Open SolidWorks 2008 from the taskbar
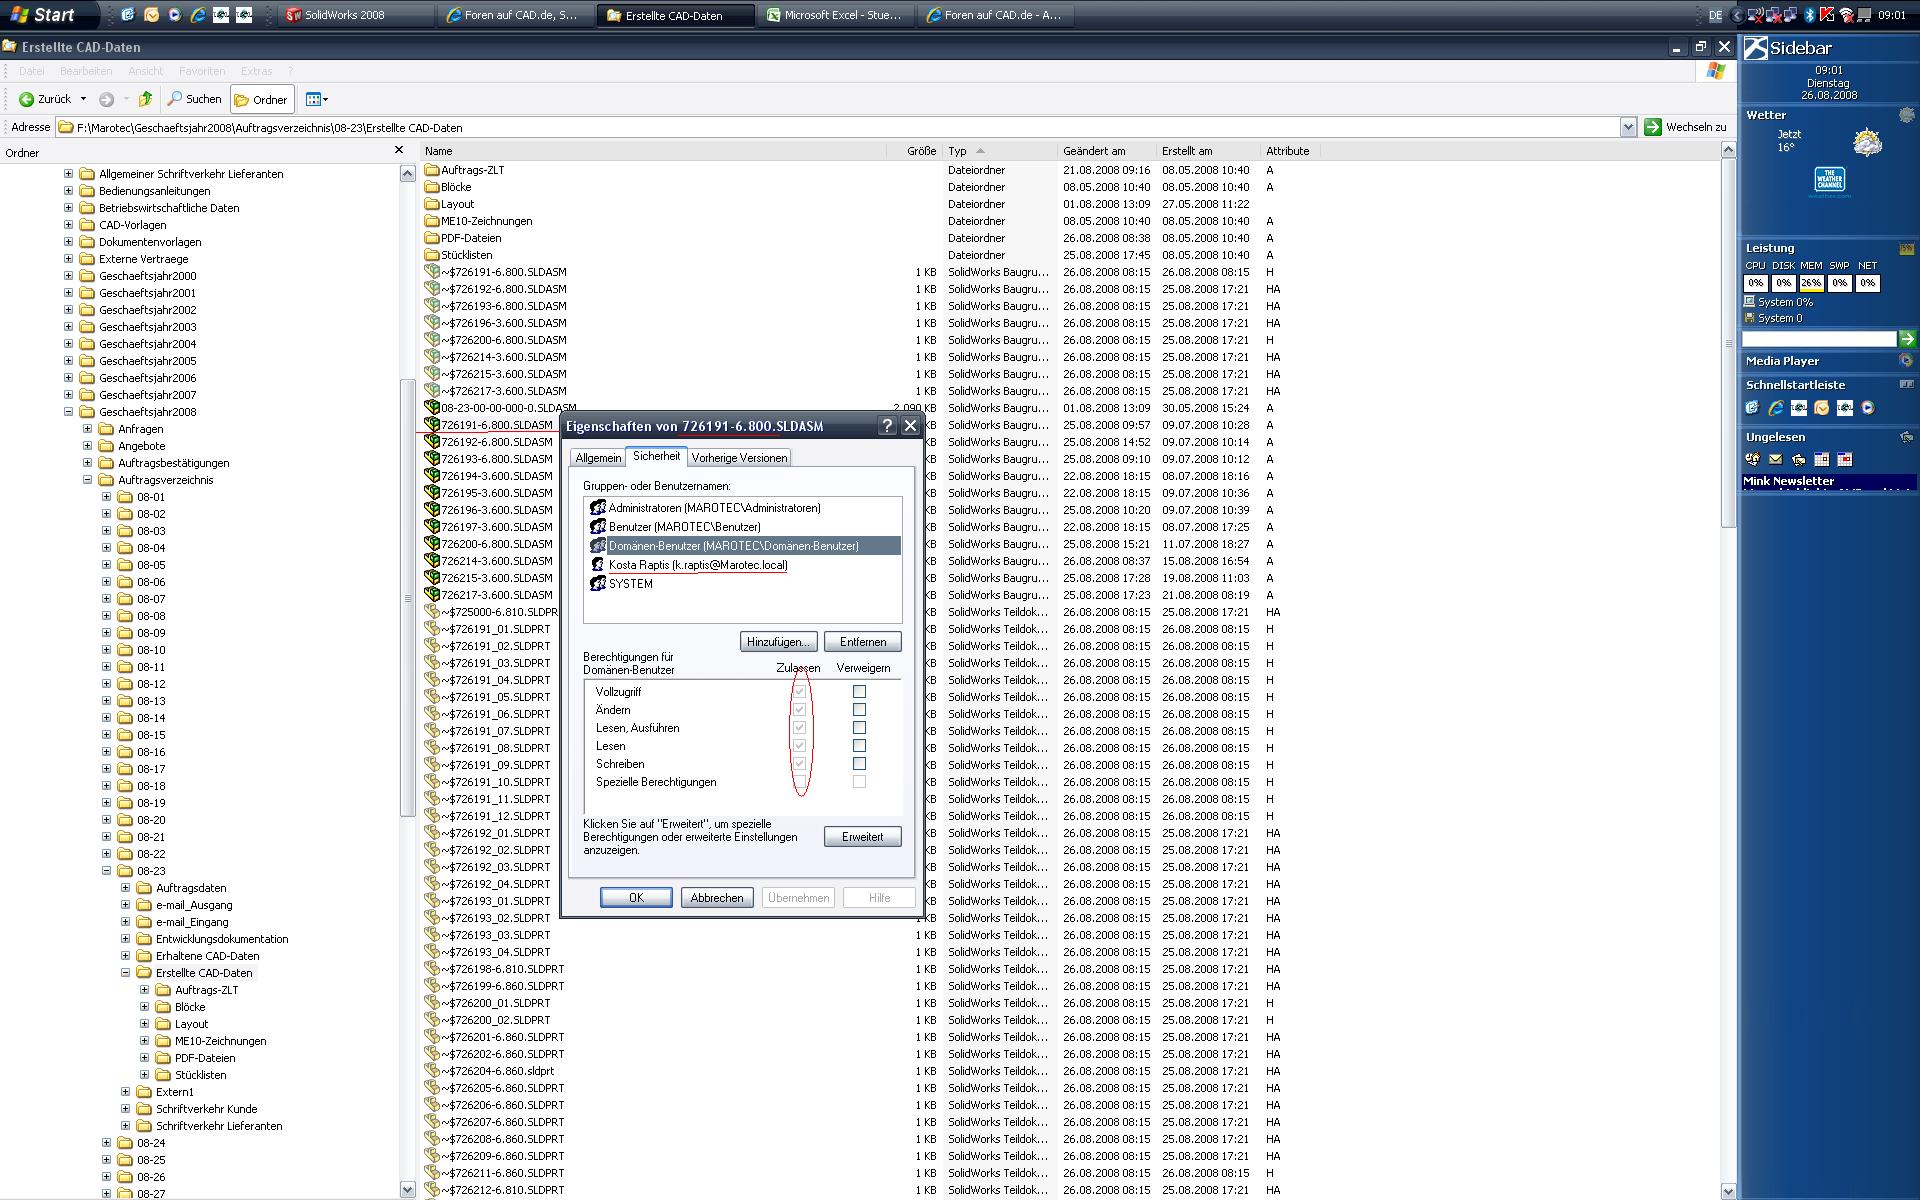 point(345,15)
